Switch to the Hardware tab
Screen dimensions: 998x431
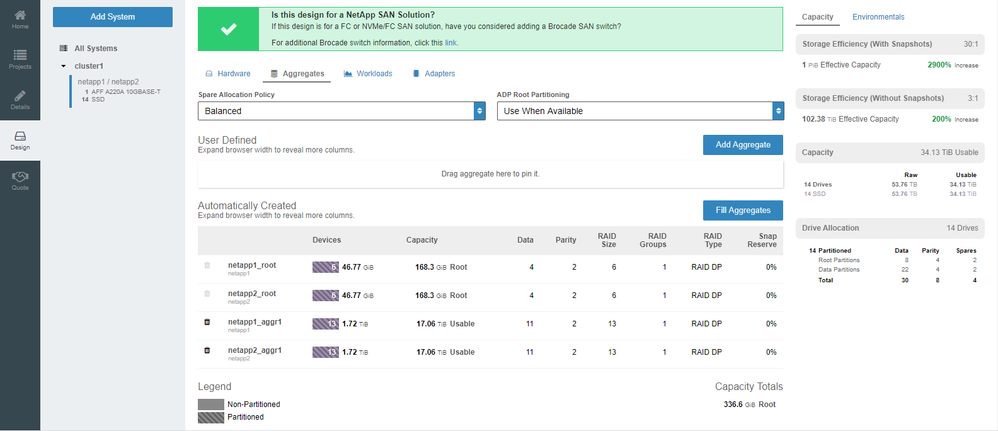click(228, 74)
